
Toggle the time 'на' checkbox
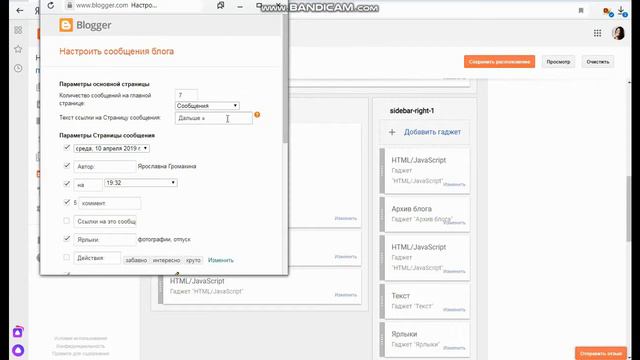(x=67, y=184)
